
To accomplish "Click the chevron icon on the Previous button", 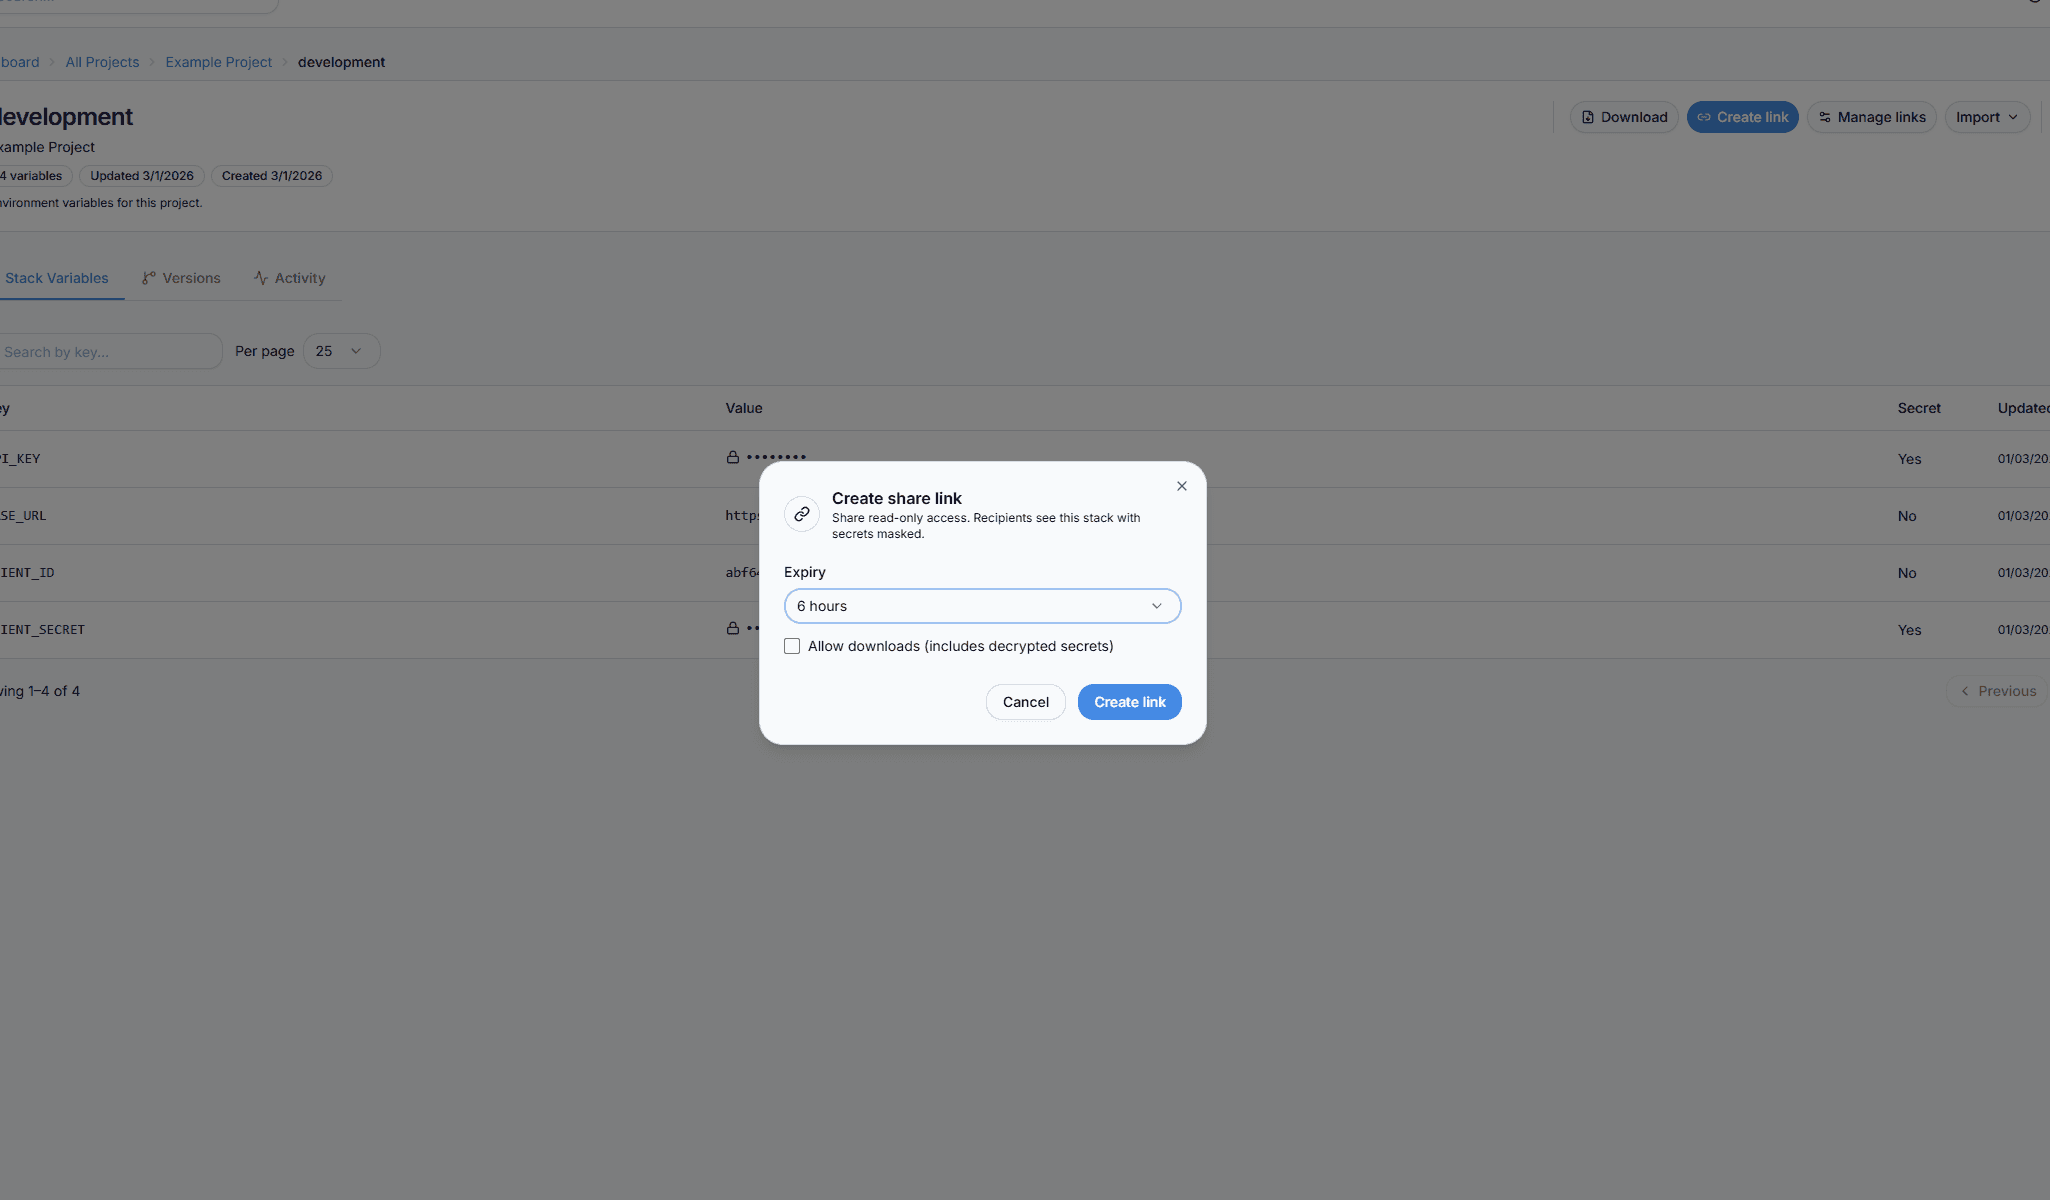I will [1965, 690].
